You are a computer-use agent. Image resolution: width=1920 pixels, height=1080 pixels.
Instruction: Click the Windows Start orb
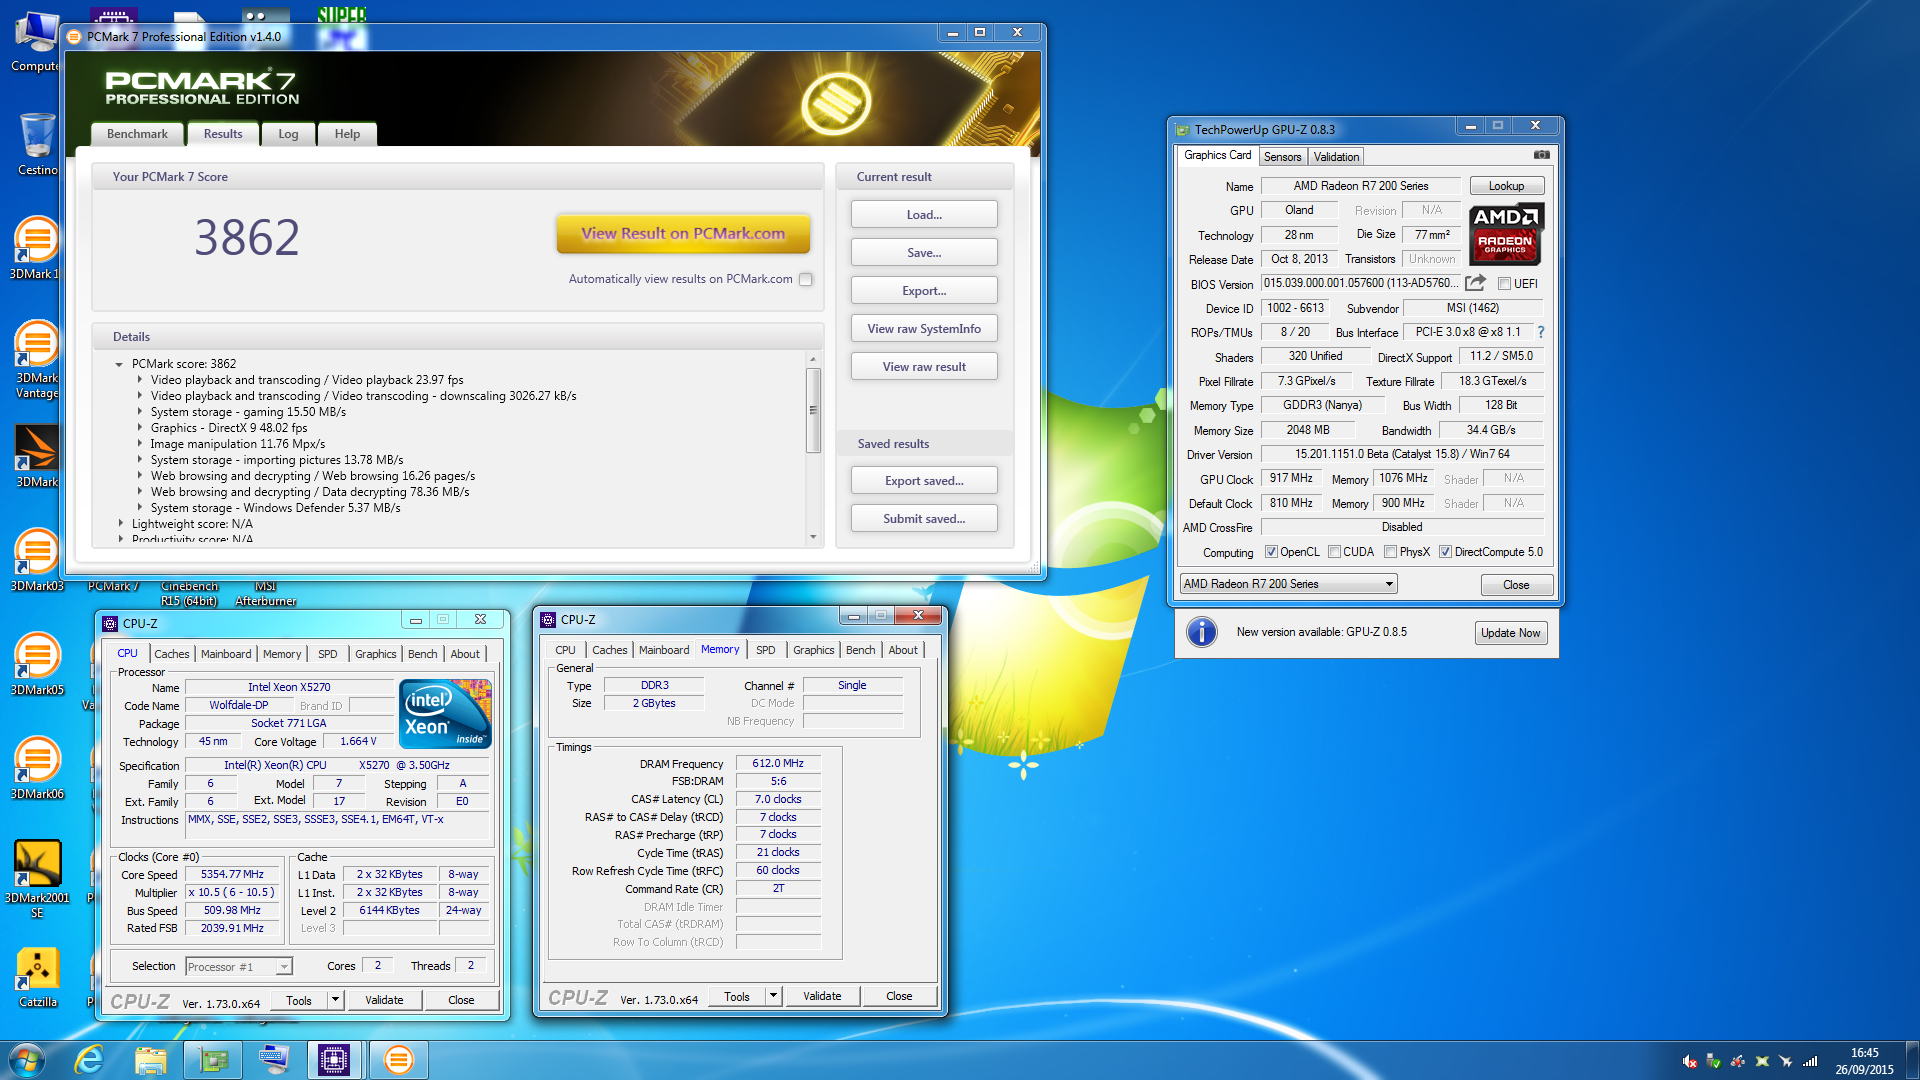click(x=27, y=1059)
